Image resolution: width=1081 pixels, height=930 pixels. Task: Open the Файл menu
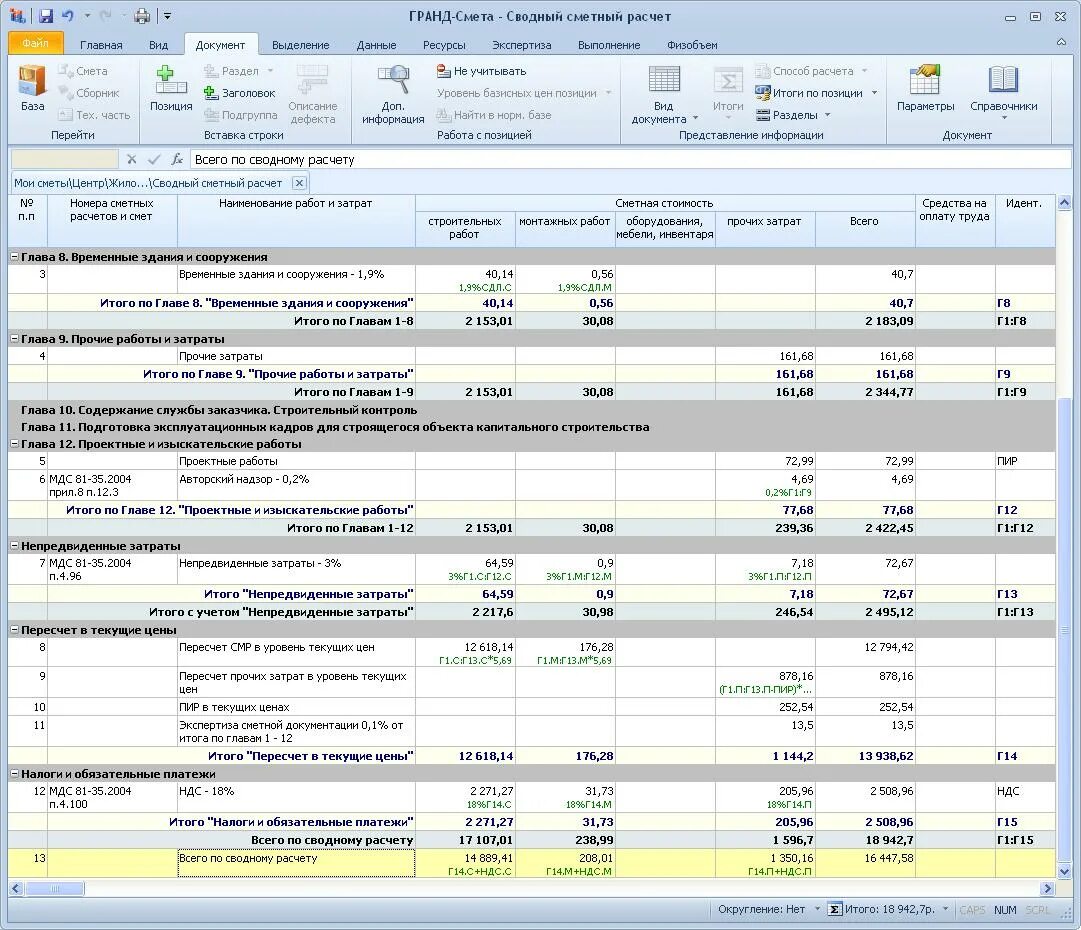click(35, 43)
